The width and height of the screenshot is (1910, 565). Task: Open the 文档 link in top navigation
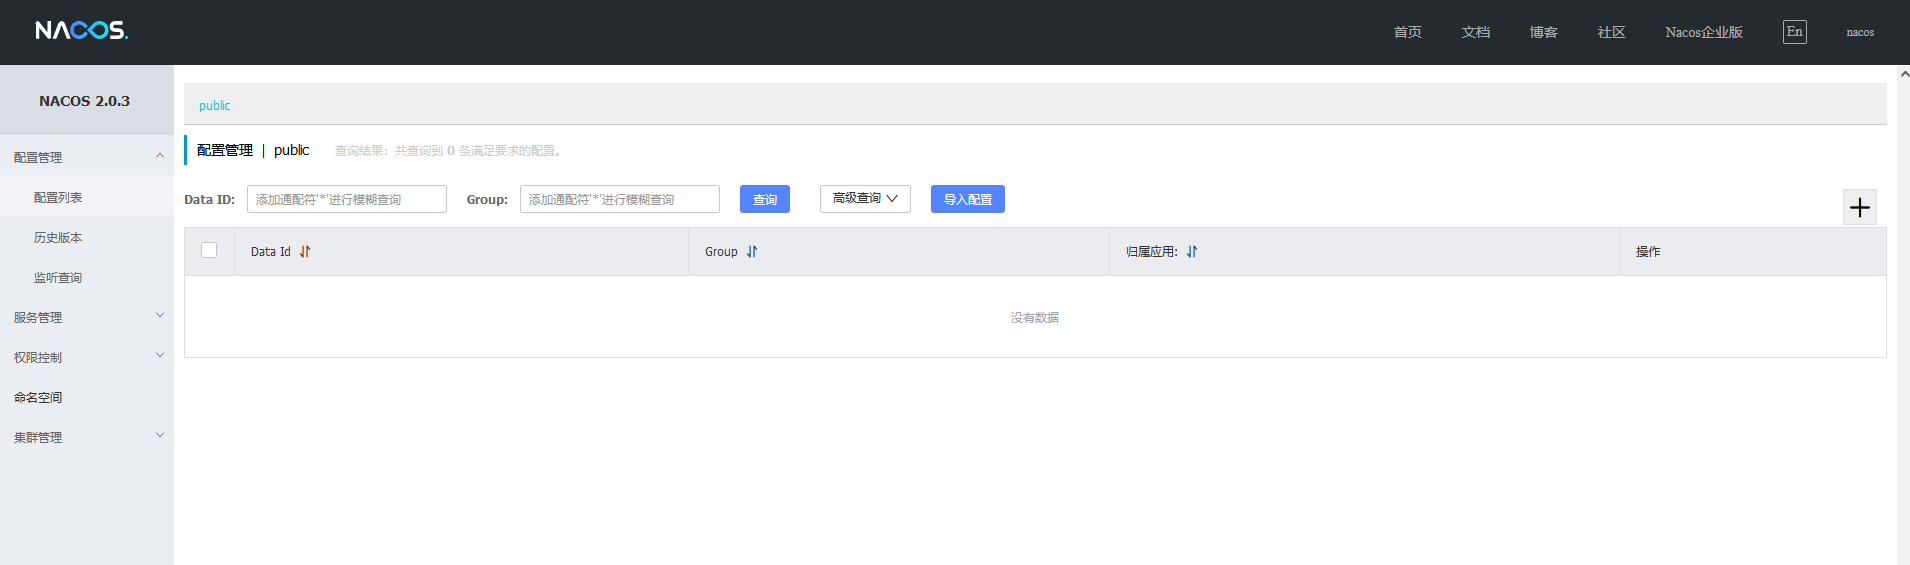click(1475, 32)
